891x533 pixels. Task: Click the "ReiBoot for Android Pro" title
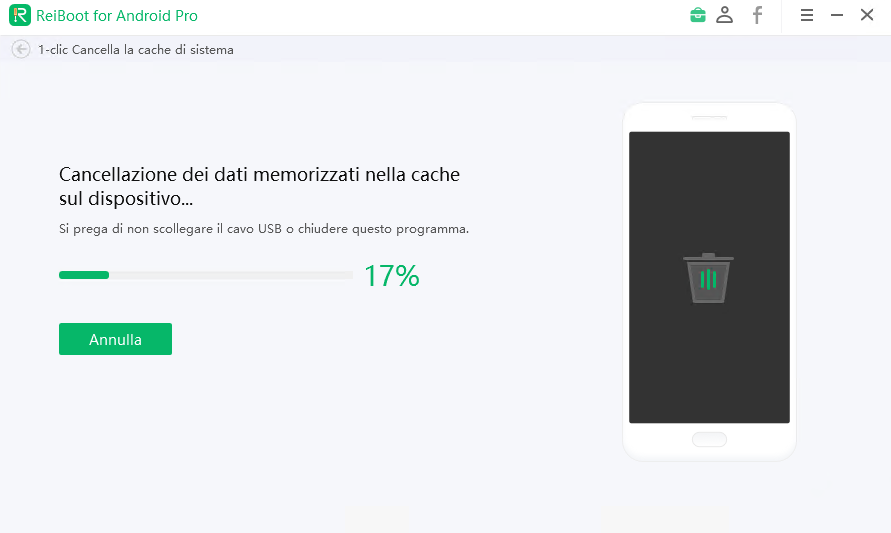[118, 16]
